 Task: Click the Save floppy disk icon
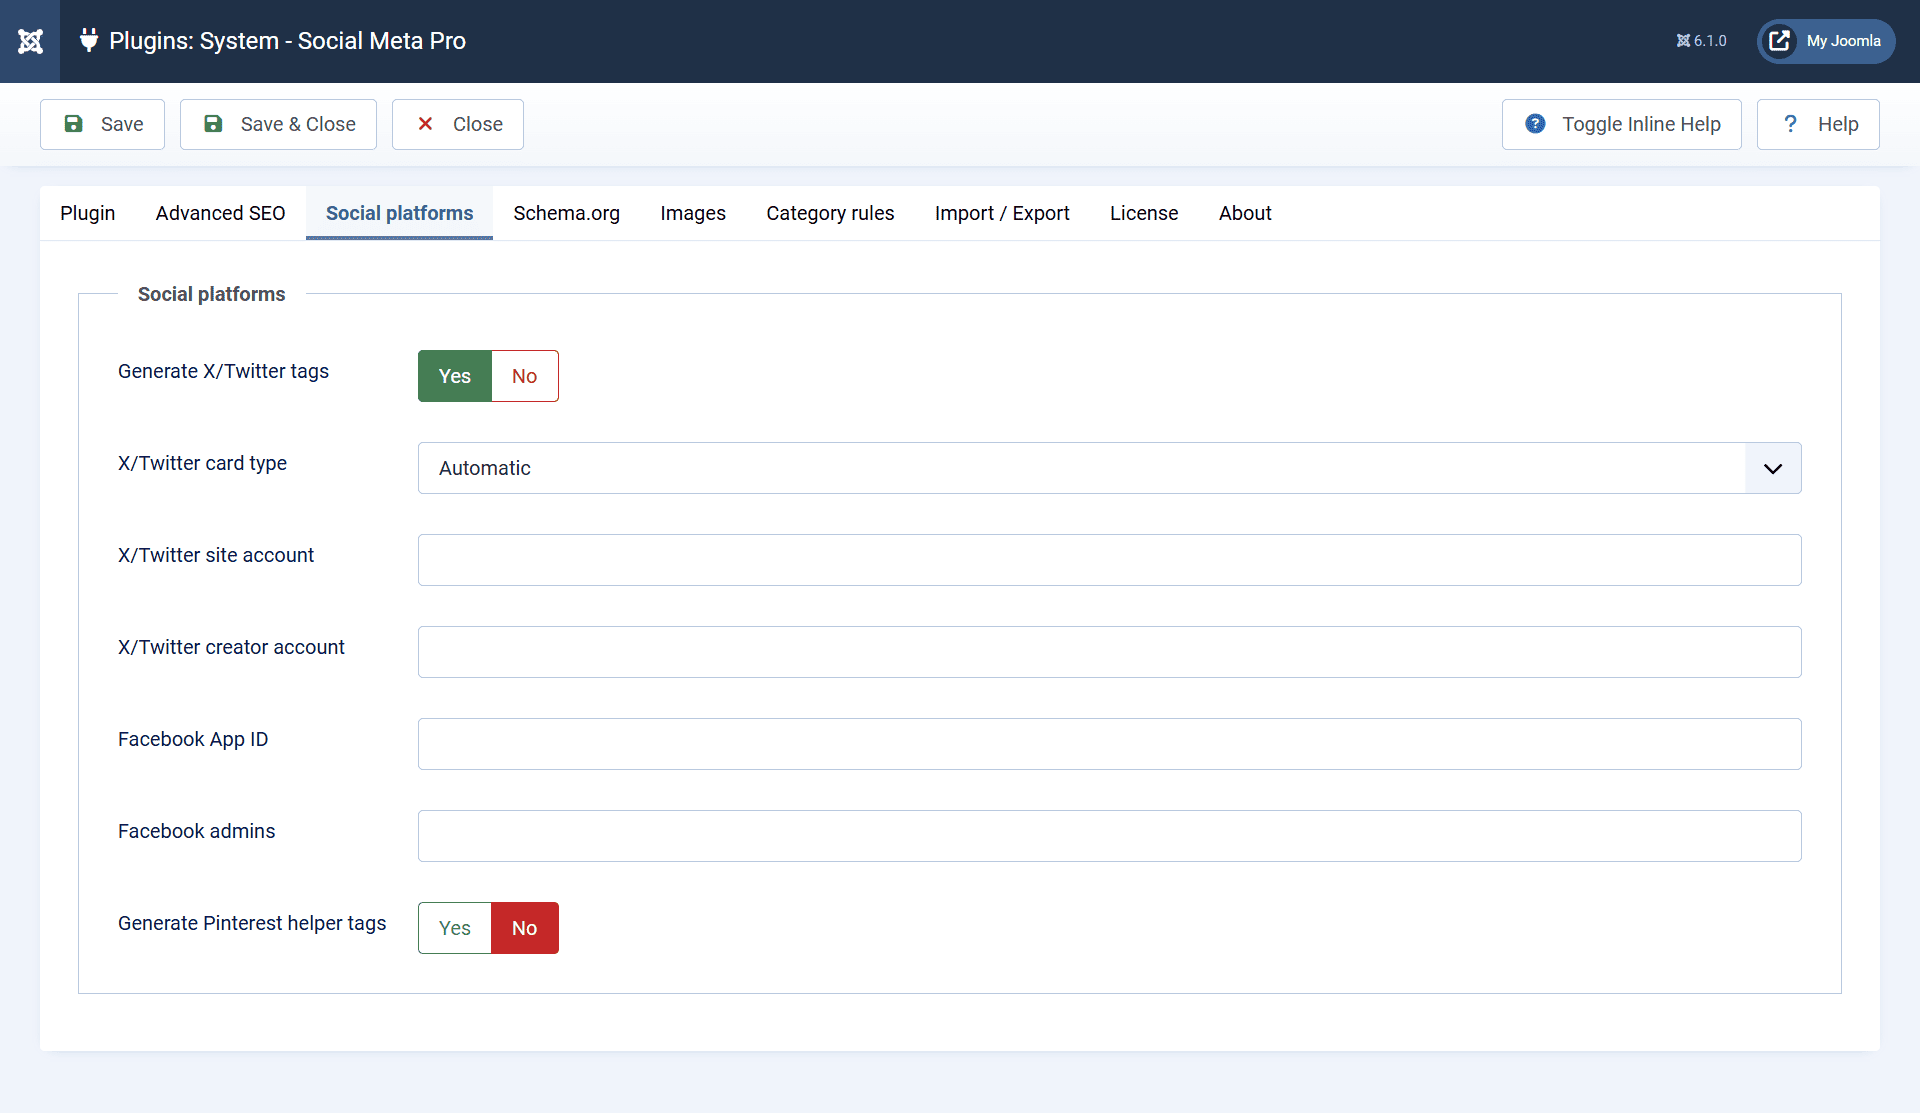[73, 124]
